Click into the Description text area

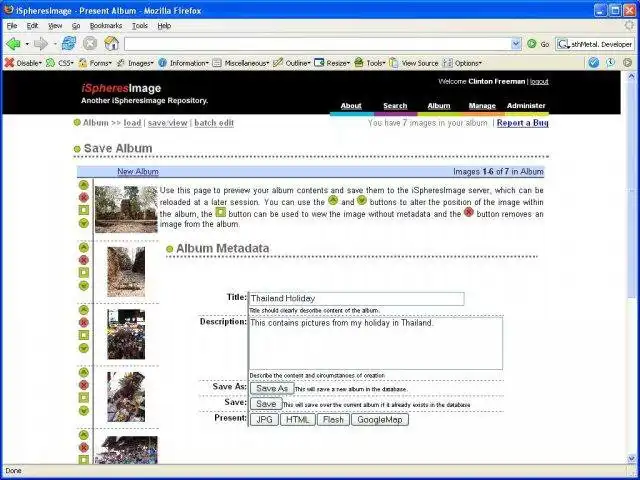click(x=376, y=344)
